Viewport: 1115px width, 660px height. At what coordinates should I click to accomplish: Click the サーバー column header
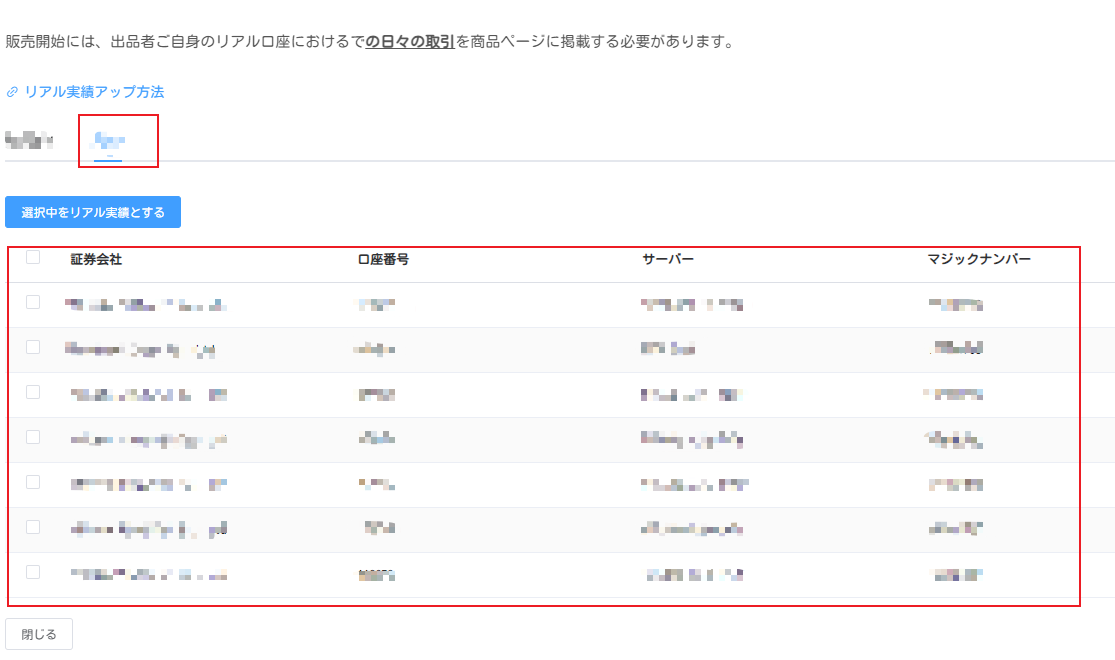[x=667, y=260]
